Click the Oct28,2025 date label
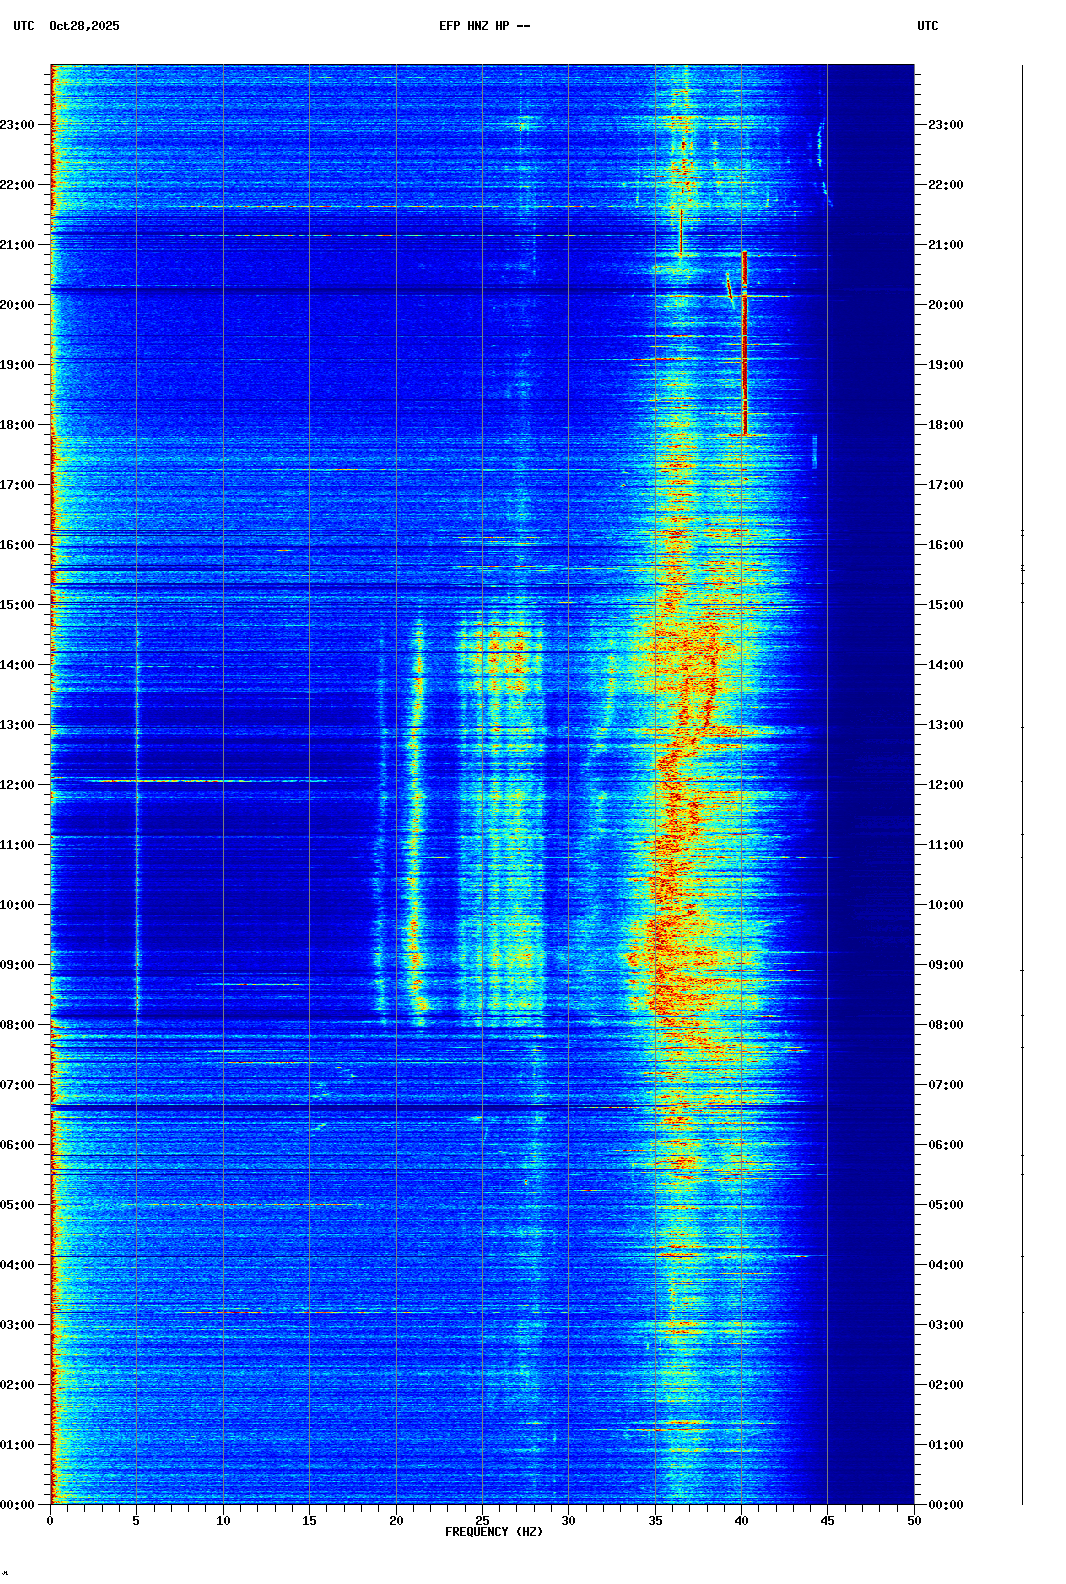Viewport: 1066px width, 1584px height. pos(84,26)
